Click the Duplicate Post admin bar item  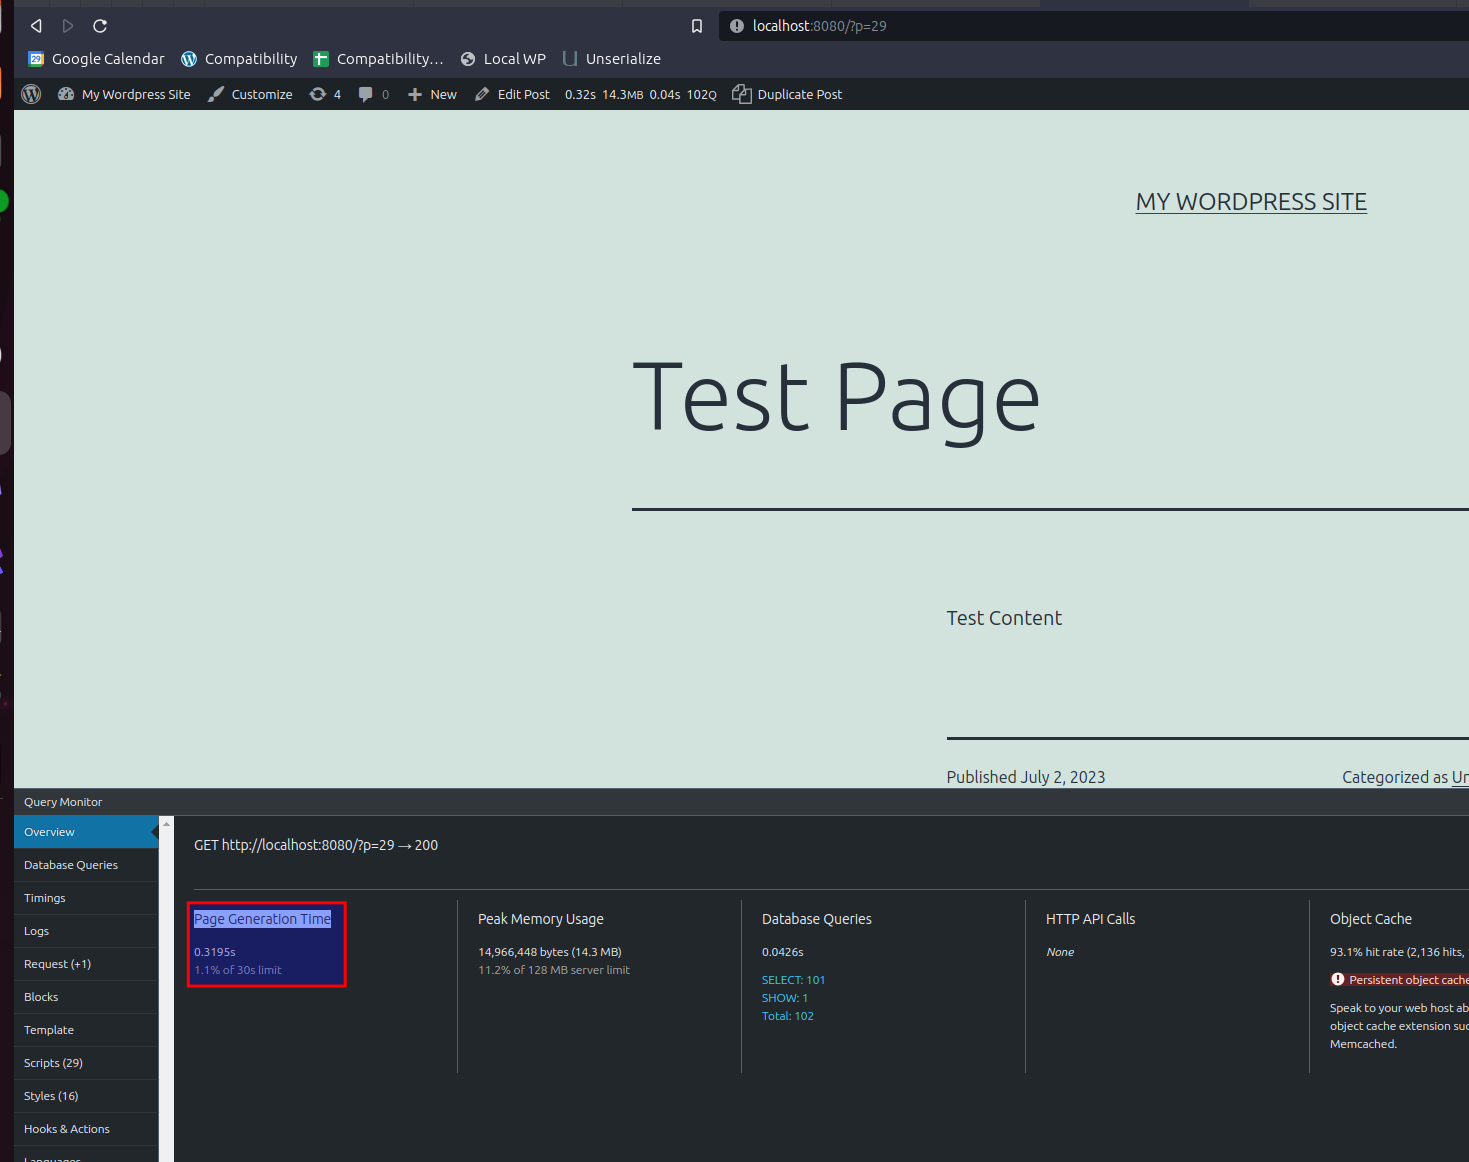point(787,94)
